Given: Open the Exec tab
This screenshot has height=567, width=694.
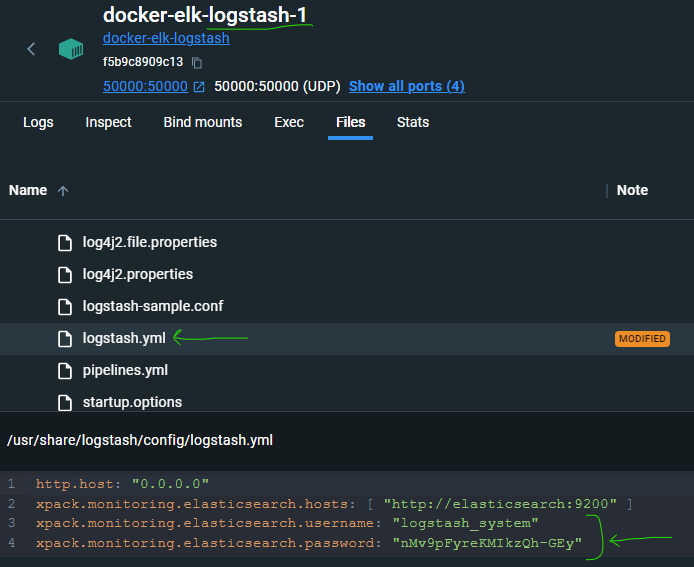Looking at the screenshot, I should 289,122.
